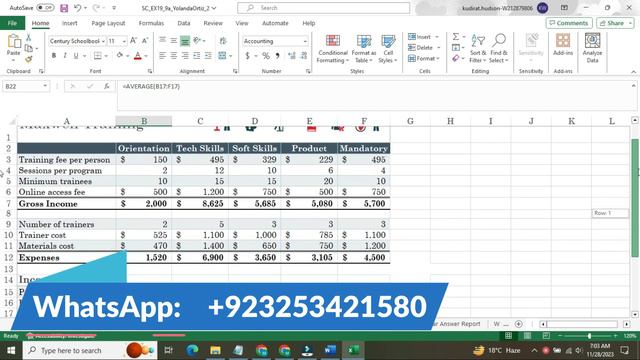Adjust the zoom slider handle
The width and height of the screenshot is (640, 360).
pos(589,336)
